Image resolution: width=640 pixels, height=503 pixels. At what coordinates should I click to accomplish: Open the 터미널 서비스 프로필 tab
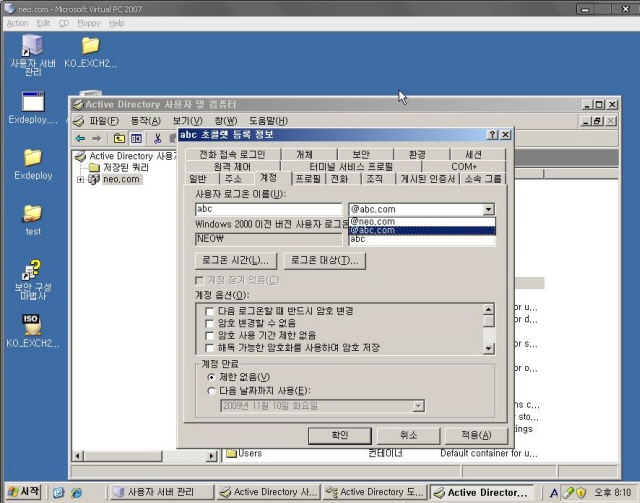(x=351, y=167)
